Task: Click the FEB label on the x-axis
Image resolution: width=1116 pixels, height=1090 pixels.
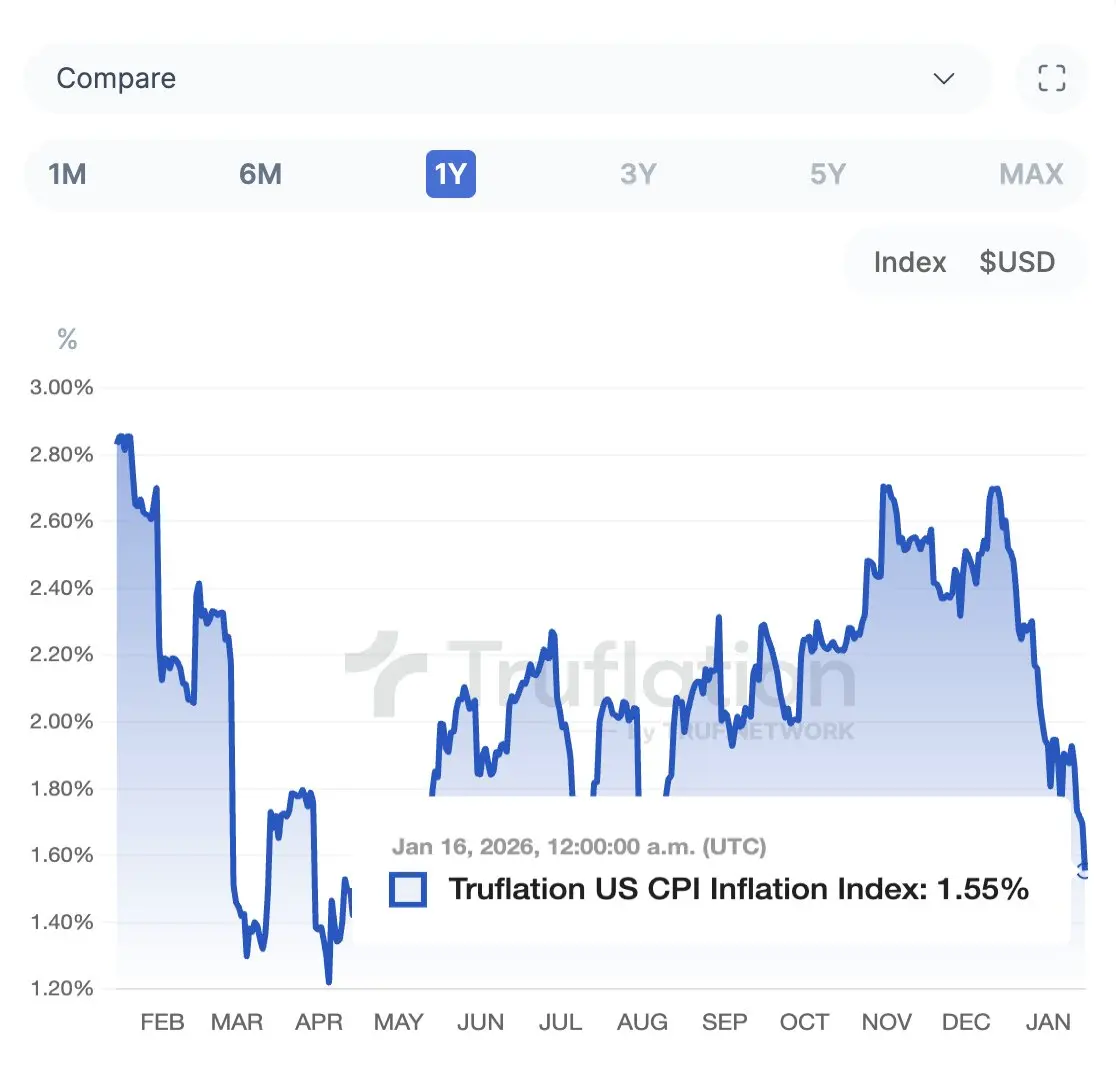Action: [162, 1022]
